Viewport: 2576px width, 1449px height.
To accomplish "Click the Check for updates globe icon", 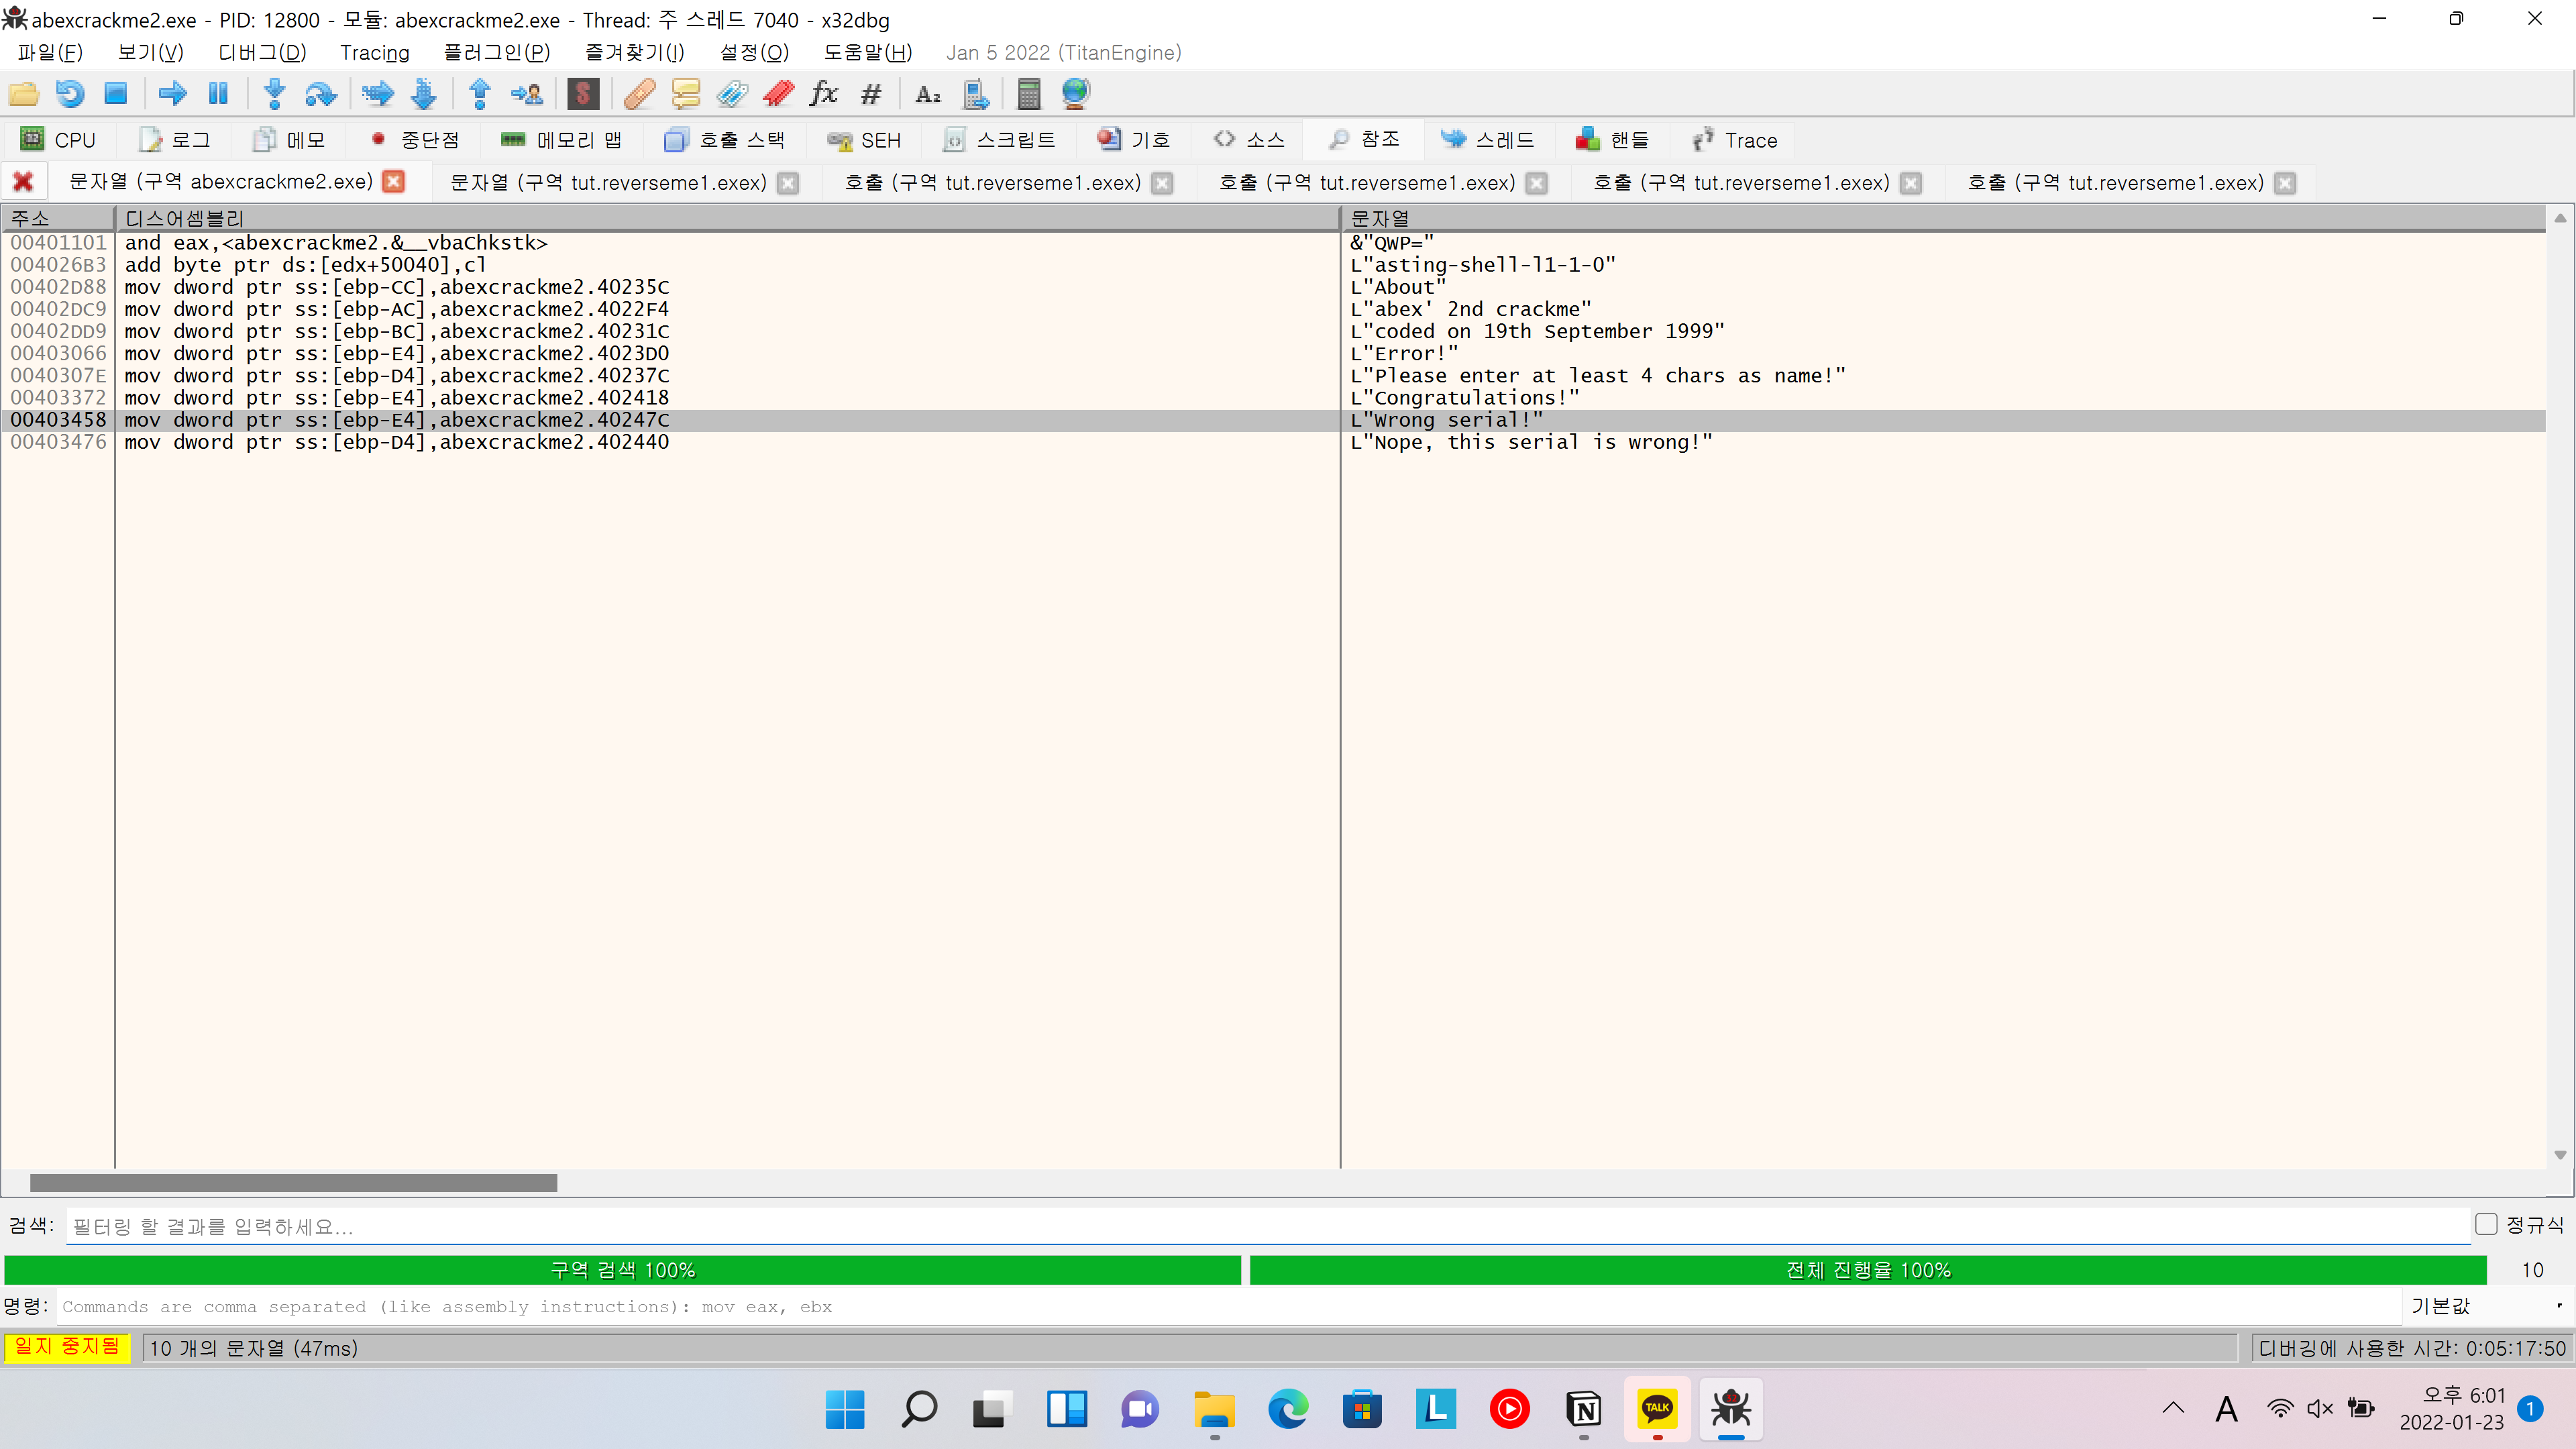I will tap(1075, 94).
